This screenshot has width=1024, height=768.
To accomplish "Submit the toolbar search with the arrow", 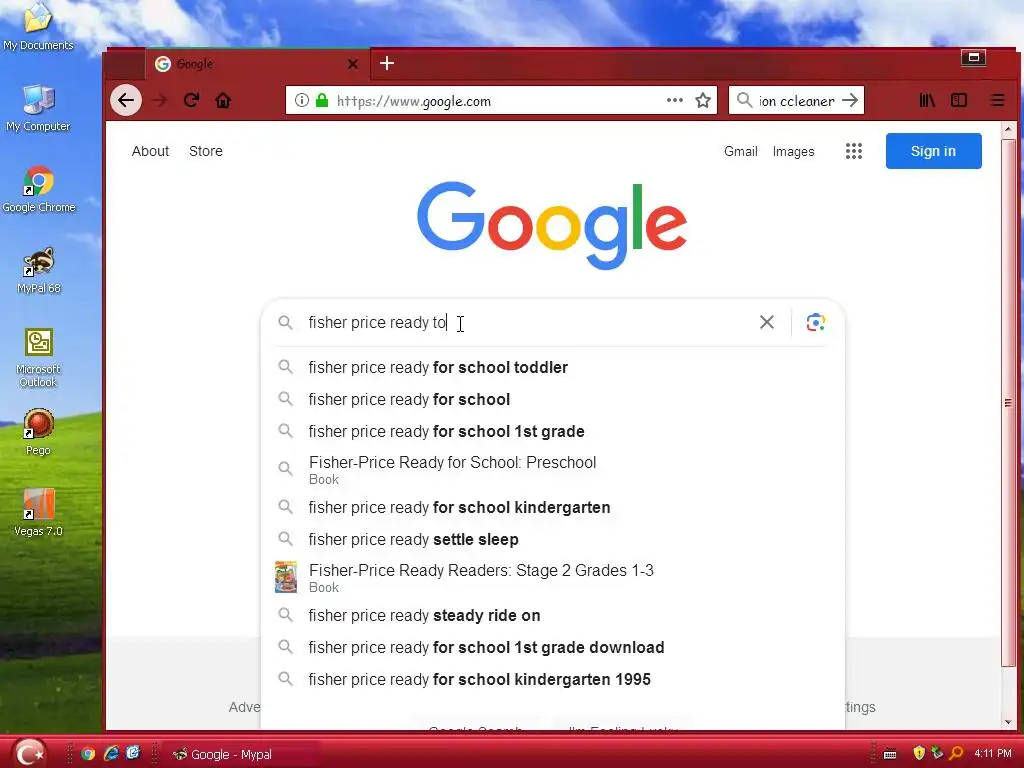I will coord(850,101).
